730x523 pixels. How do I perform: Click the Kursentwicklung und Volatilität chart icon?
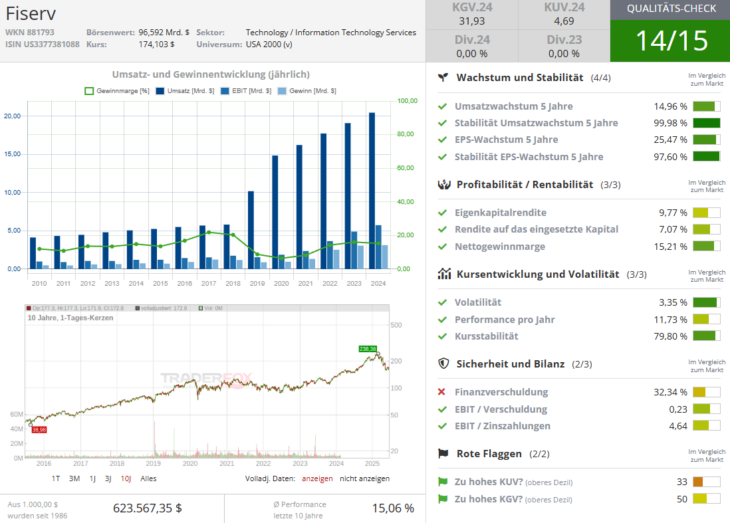click(x=444, y=274)
